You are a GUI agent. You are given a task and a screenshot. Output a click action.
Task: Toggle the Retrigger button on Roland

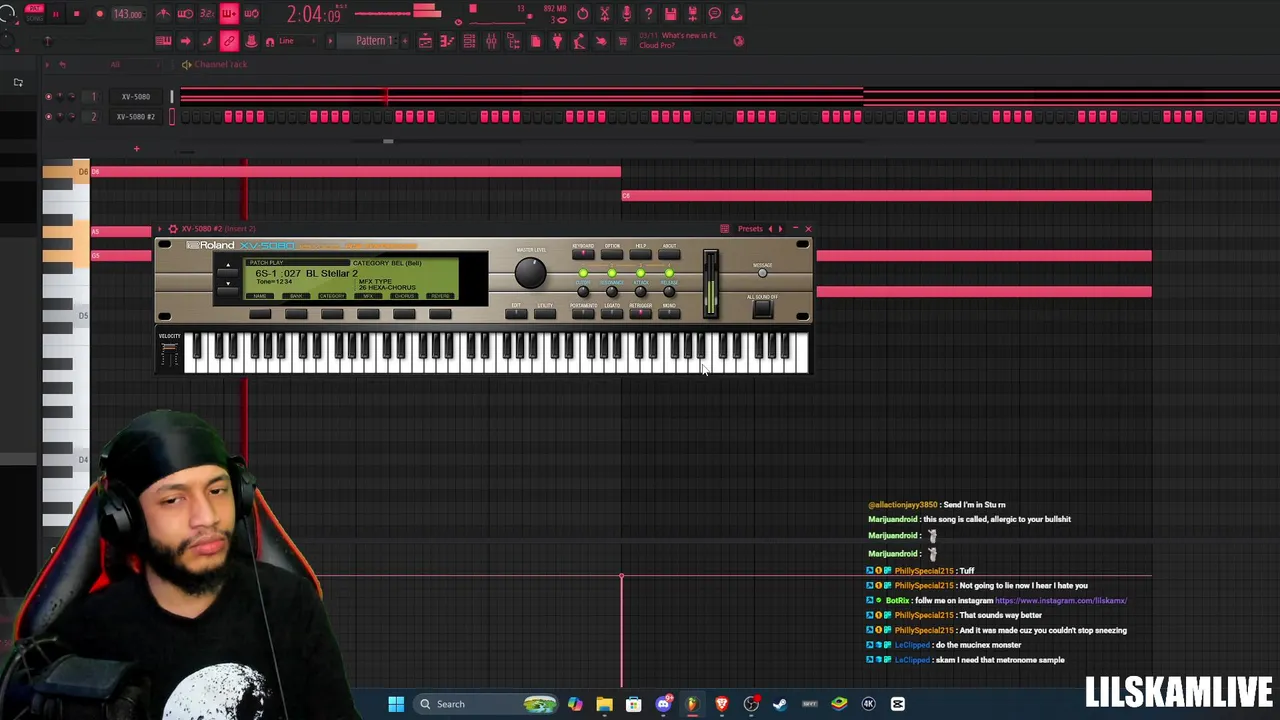[640, 314]
